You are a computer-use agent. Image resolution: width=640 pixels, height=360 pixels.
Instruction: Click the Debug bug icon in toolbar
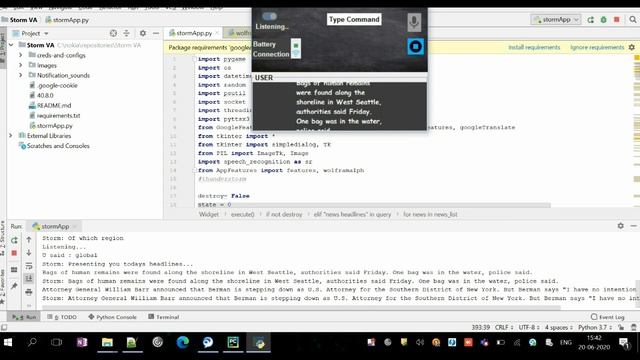point(603,20)
